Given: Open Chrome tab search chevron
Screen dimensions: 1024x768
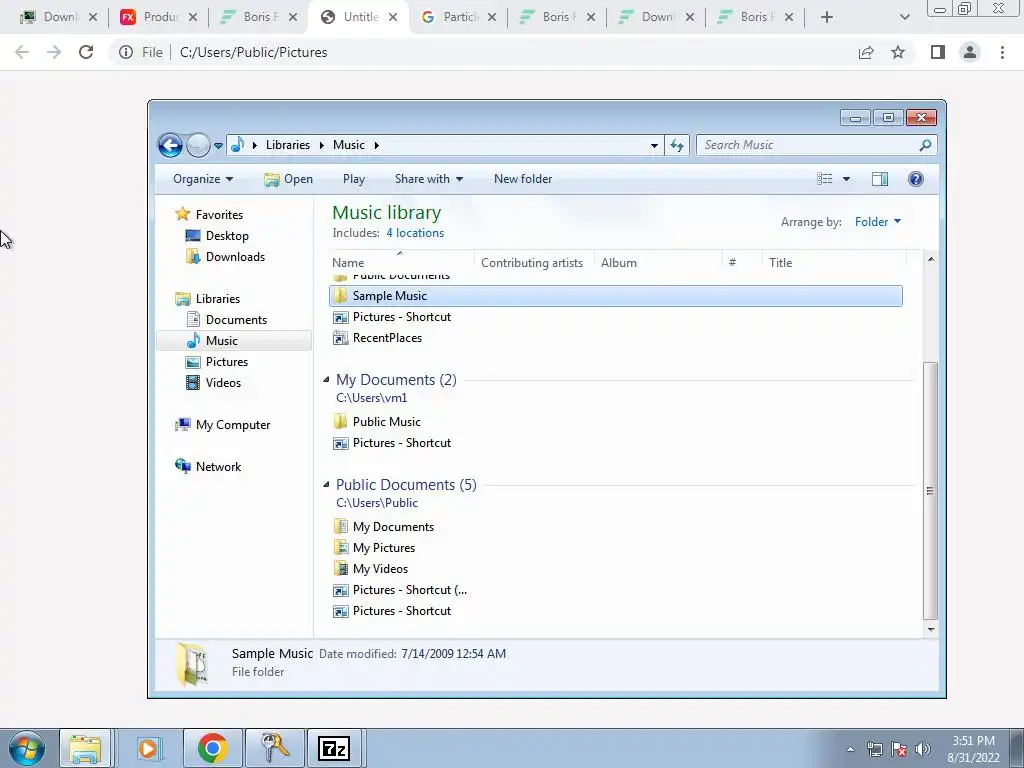Looking at the screenshot, I should 904,17.
